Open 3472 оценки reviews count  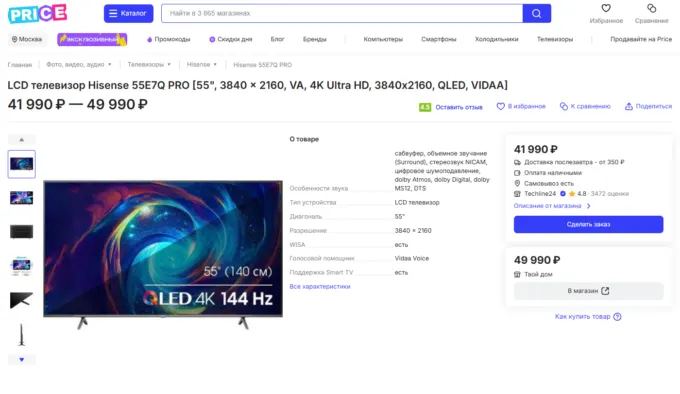[x=609, y=194]
